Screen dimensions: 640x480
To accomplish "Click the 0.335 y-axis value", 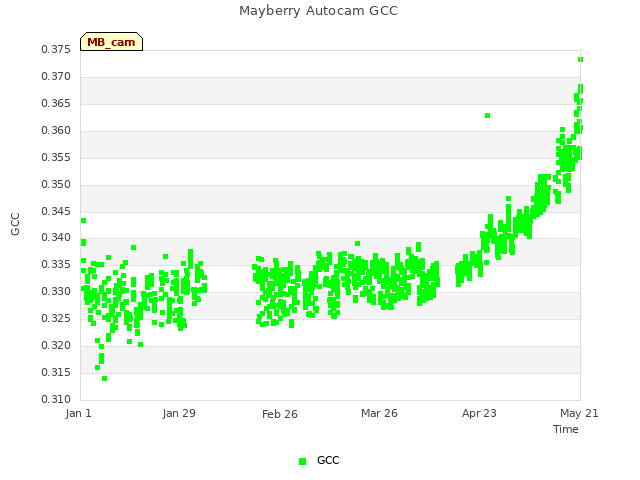I will click(56, 264).
